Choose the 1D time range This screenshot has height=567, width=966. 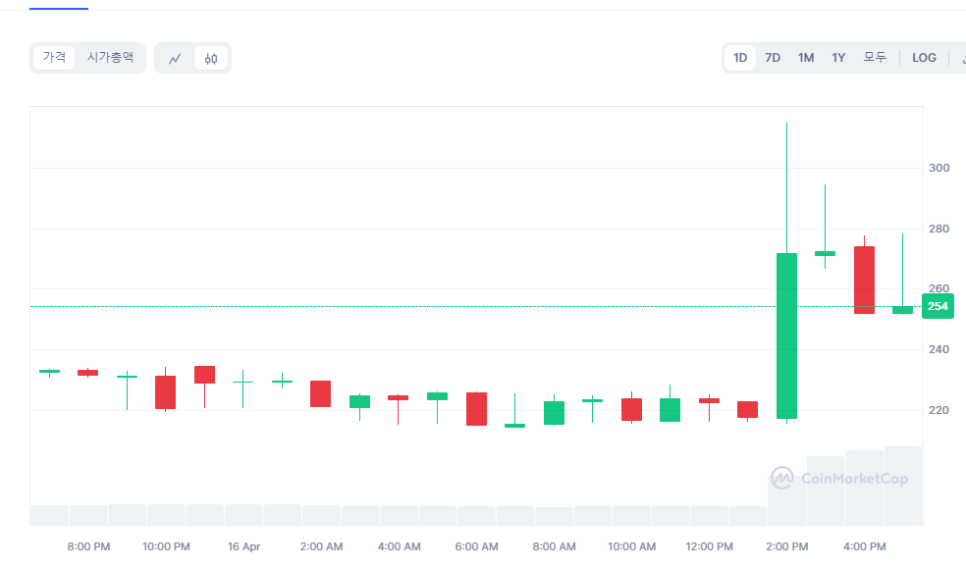740,58
